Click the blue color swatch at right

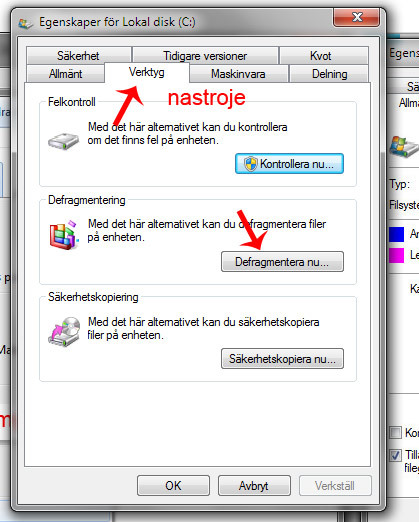[397, 234]
